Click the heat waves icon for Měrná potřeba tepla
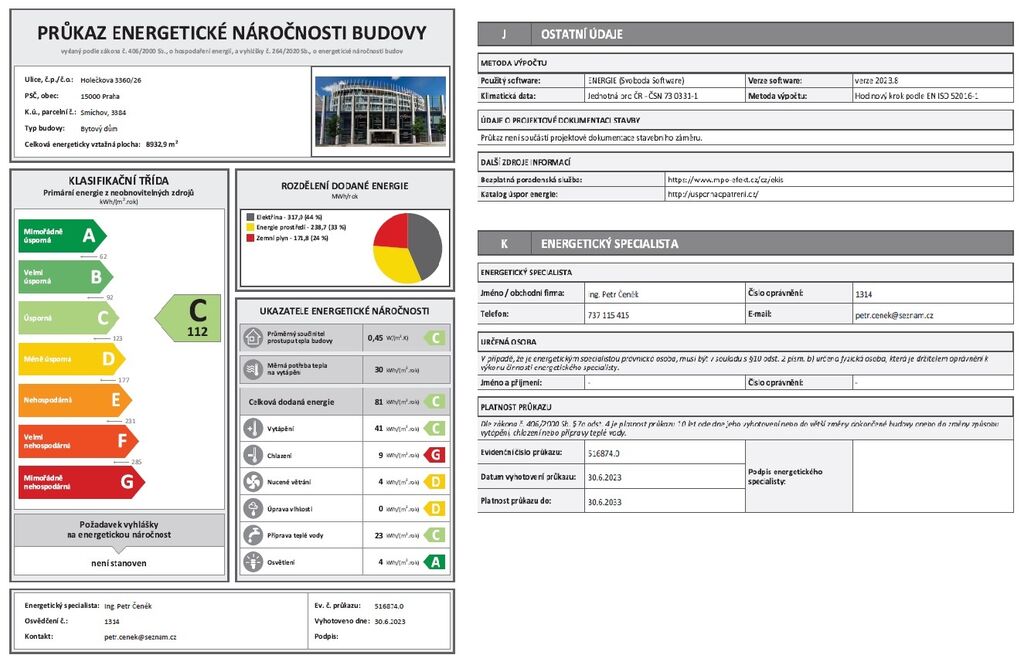1024x665 pixels. (251, 369)
